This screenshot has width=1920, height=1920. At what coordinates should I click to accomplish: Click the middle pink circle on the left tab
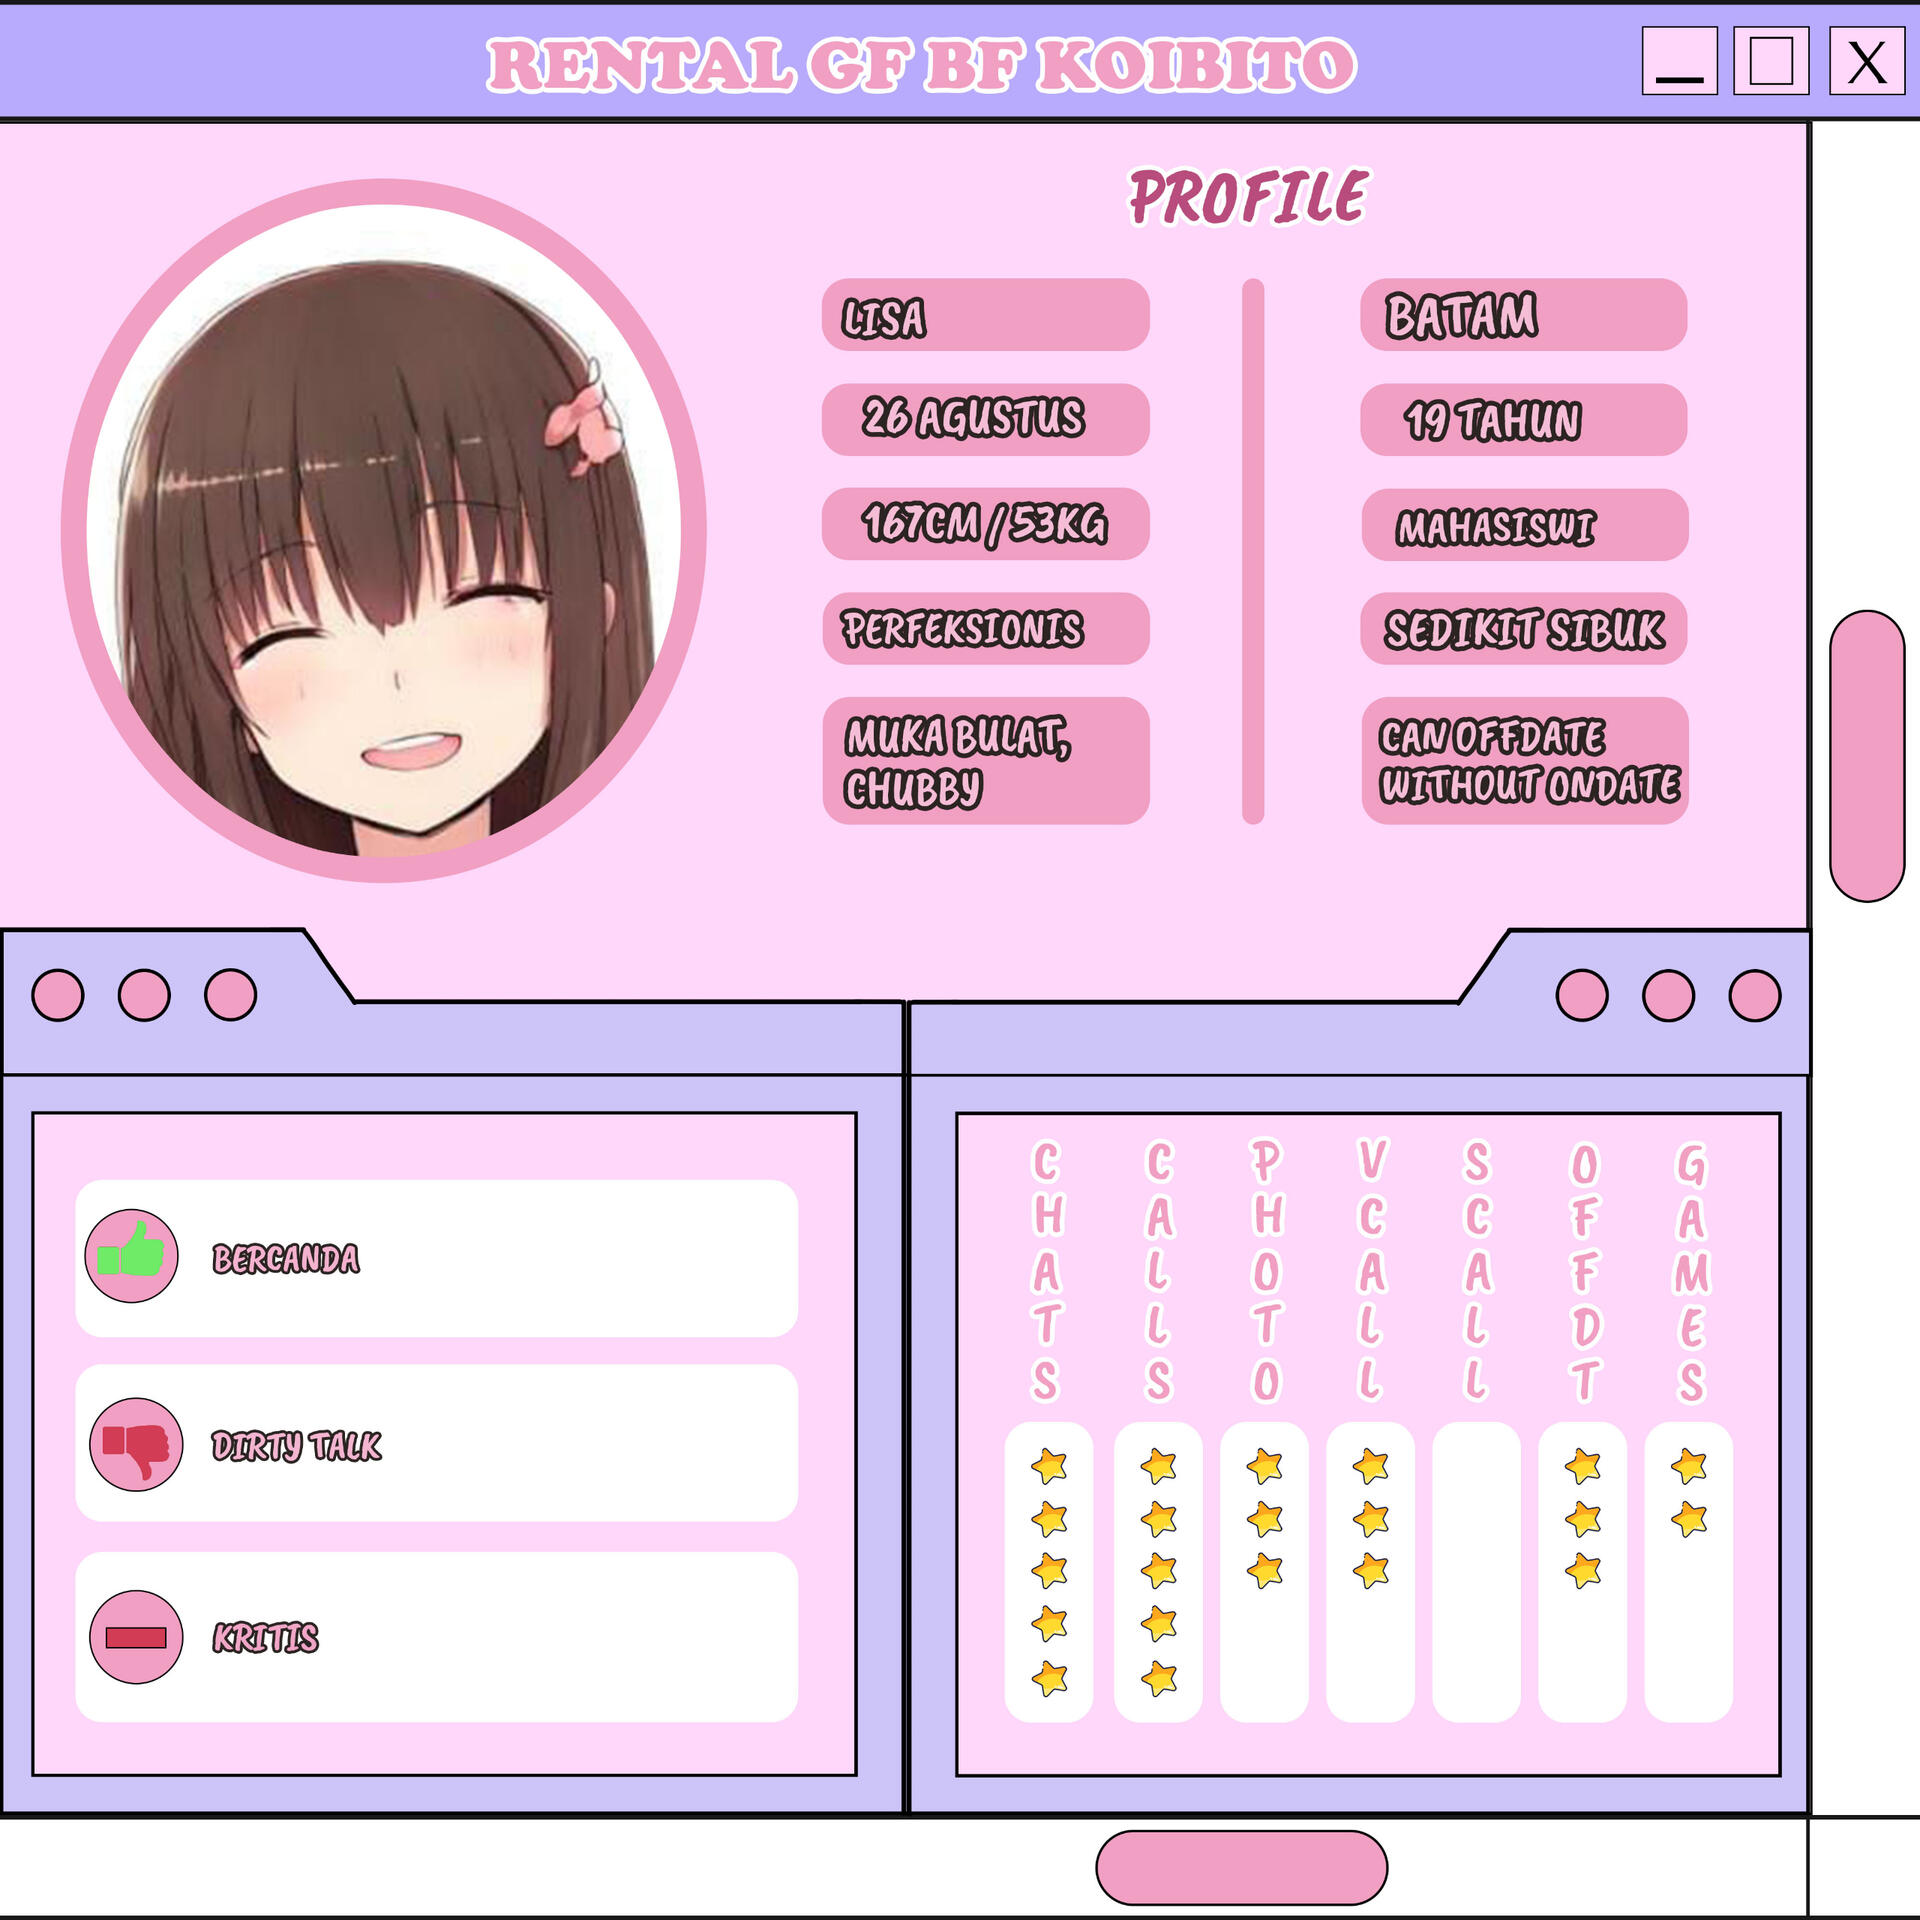[x=144, y=995]
